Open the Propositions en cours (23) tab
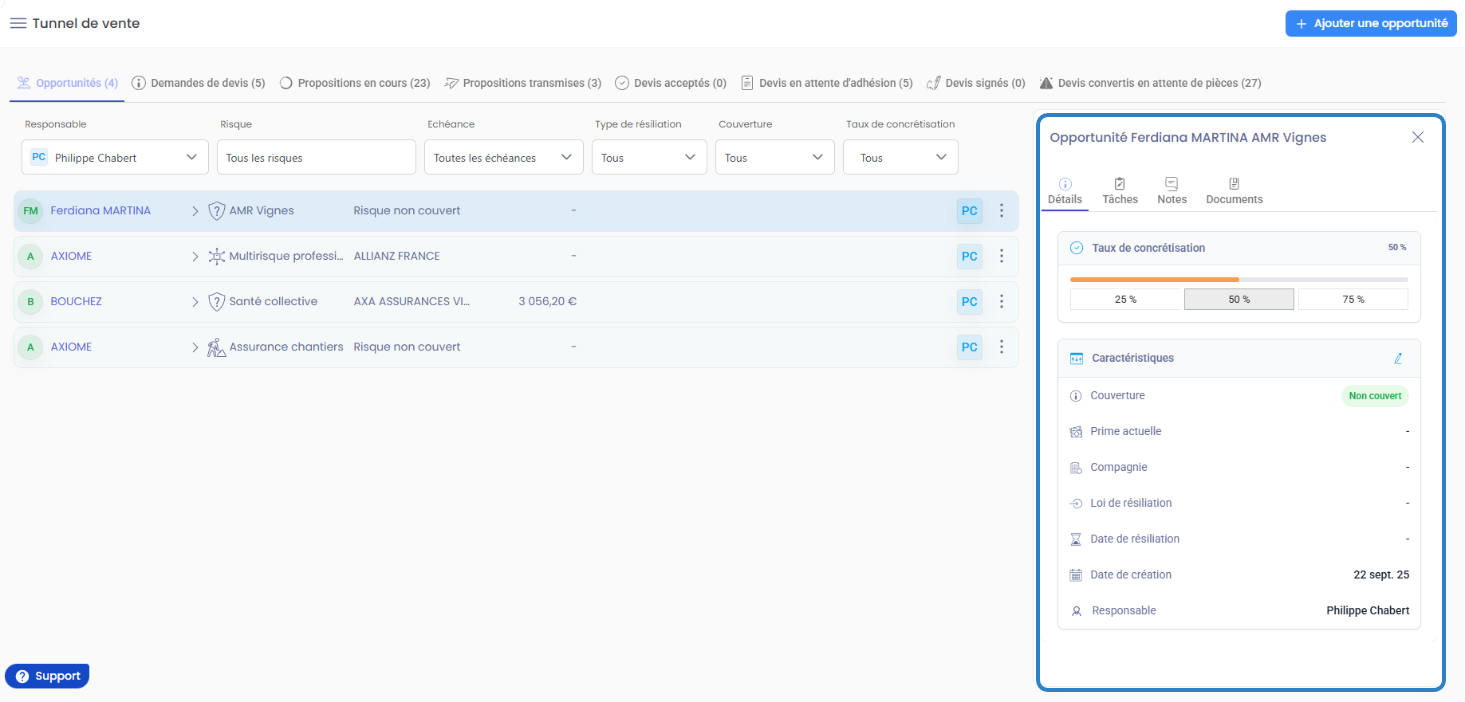 (x=354, y=83)
